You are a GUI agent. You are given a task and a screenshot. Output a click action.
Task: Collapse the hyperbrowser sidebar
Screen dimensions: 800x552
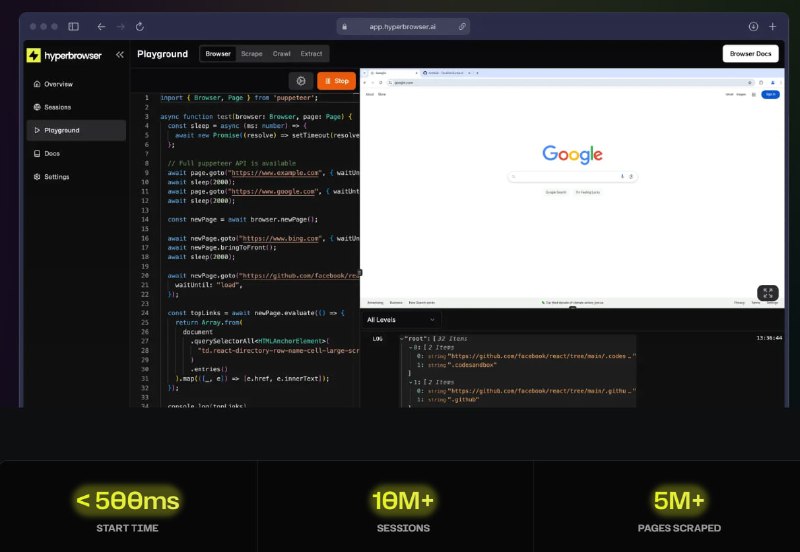click(x=120, y=54)
